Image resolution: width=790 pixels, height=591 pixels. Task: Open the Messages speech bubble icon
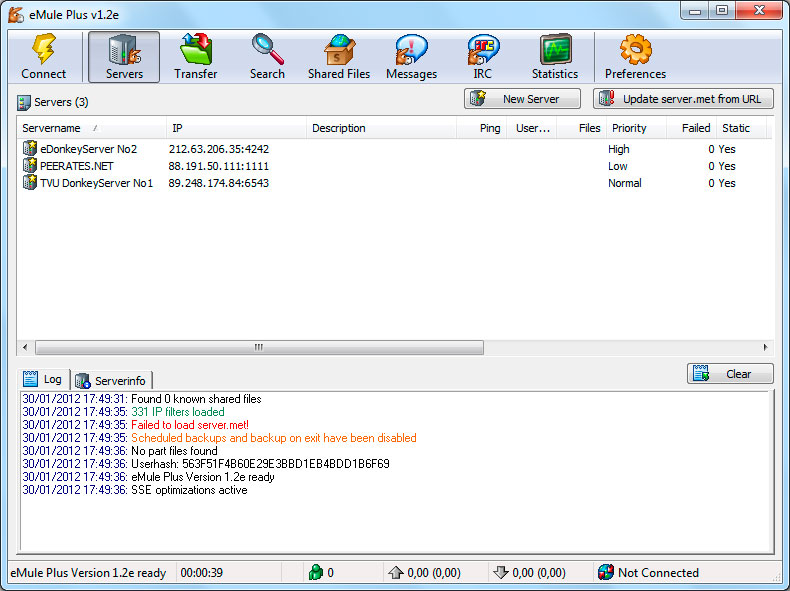click(411, 49)
